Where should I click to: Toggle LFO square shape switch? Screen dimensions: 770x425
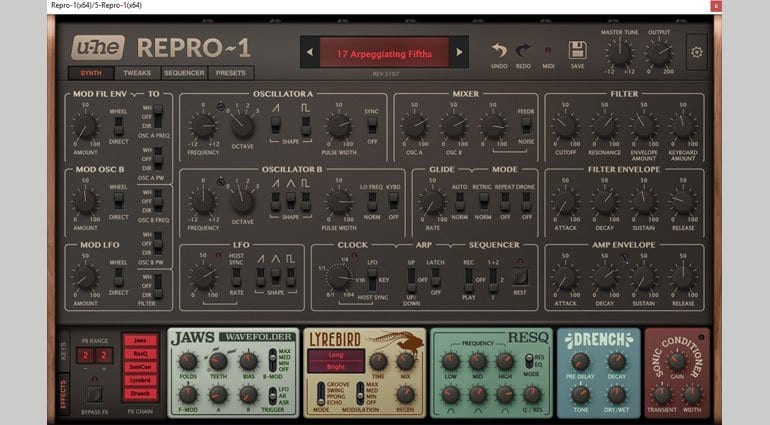click(x=291, y=277)
